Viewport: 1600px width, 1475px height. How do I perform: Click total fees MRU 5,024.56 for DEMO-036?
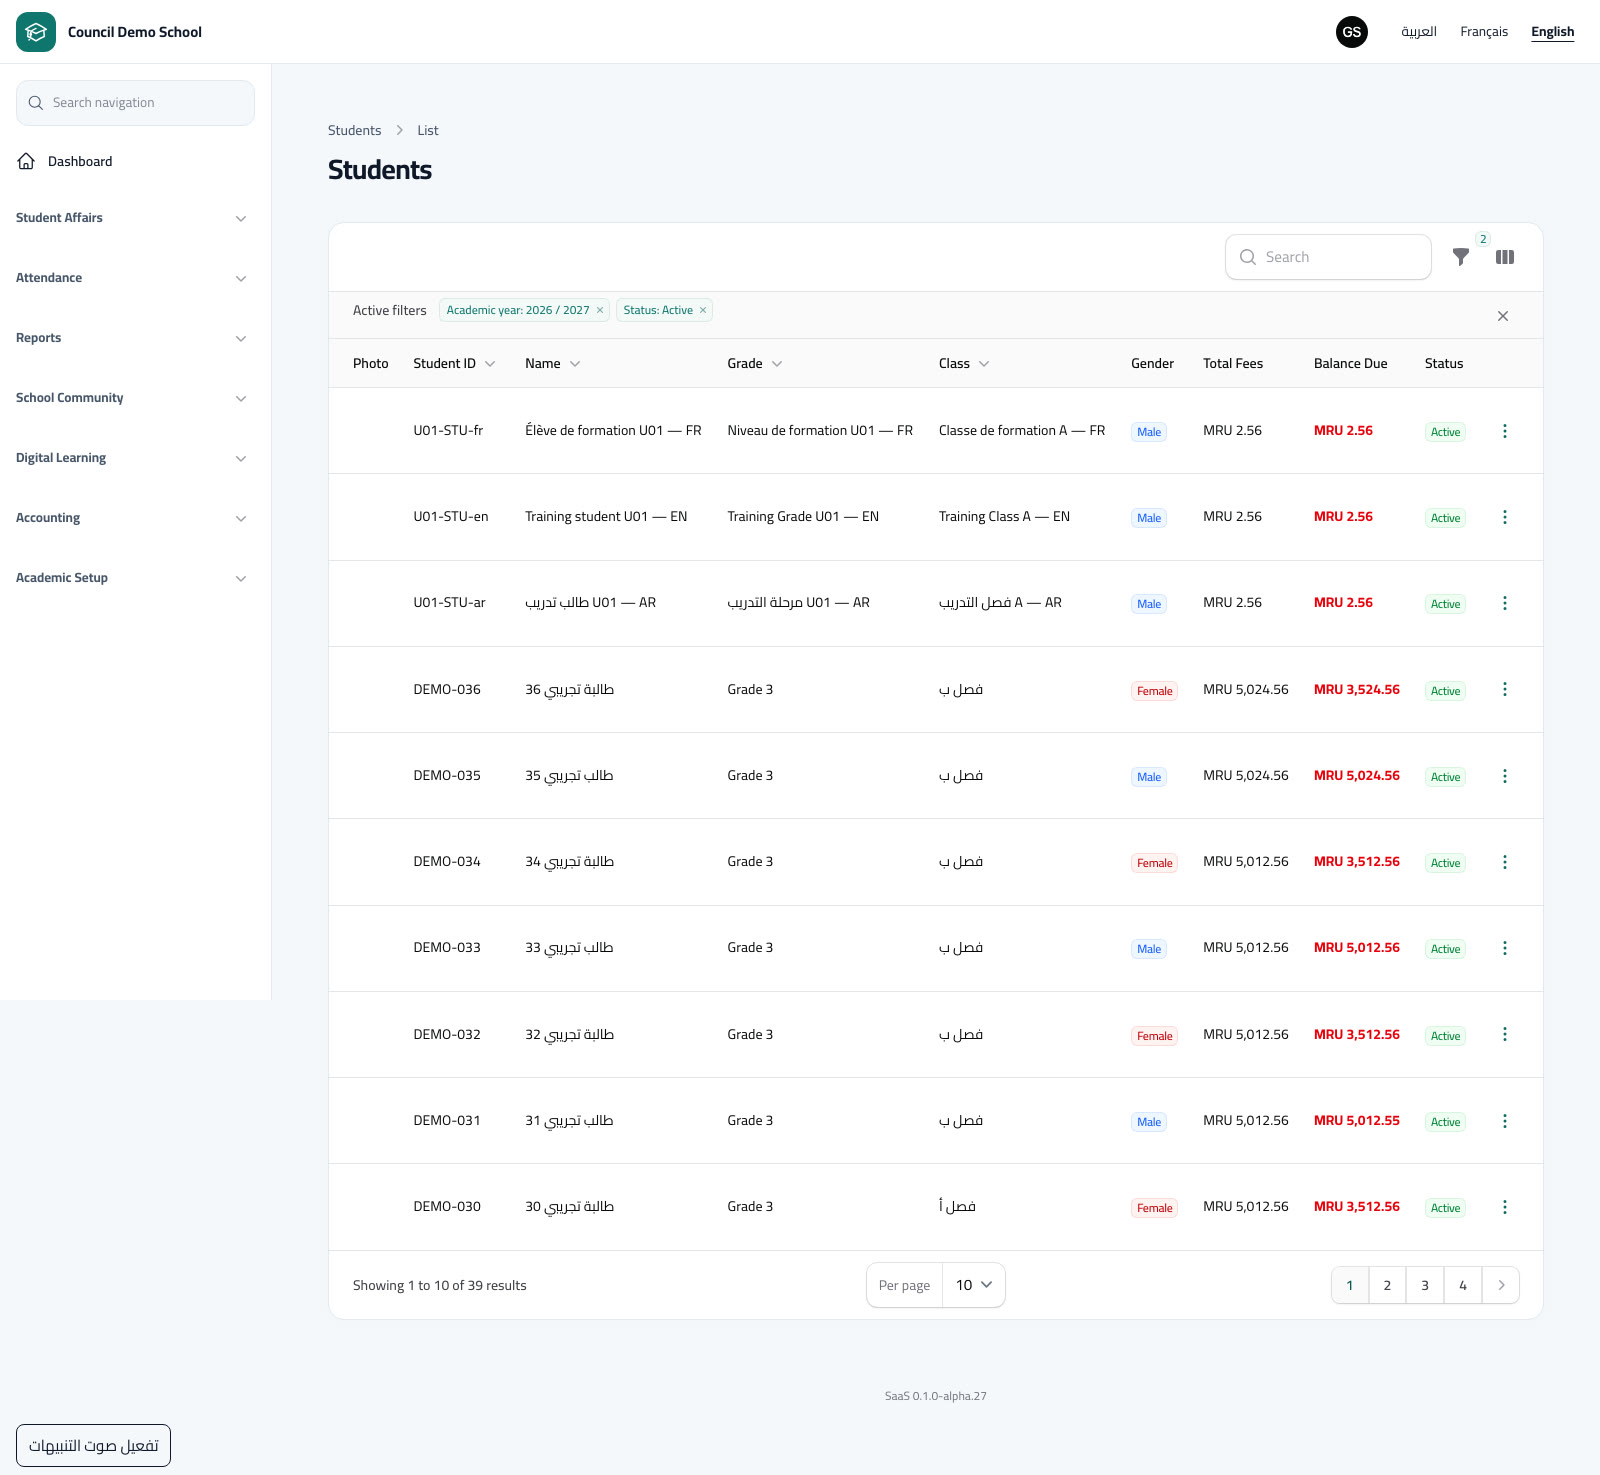coord(1246,689)
